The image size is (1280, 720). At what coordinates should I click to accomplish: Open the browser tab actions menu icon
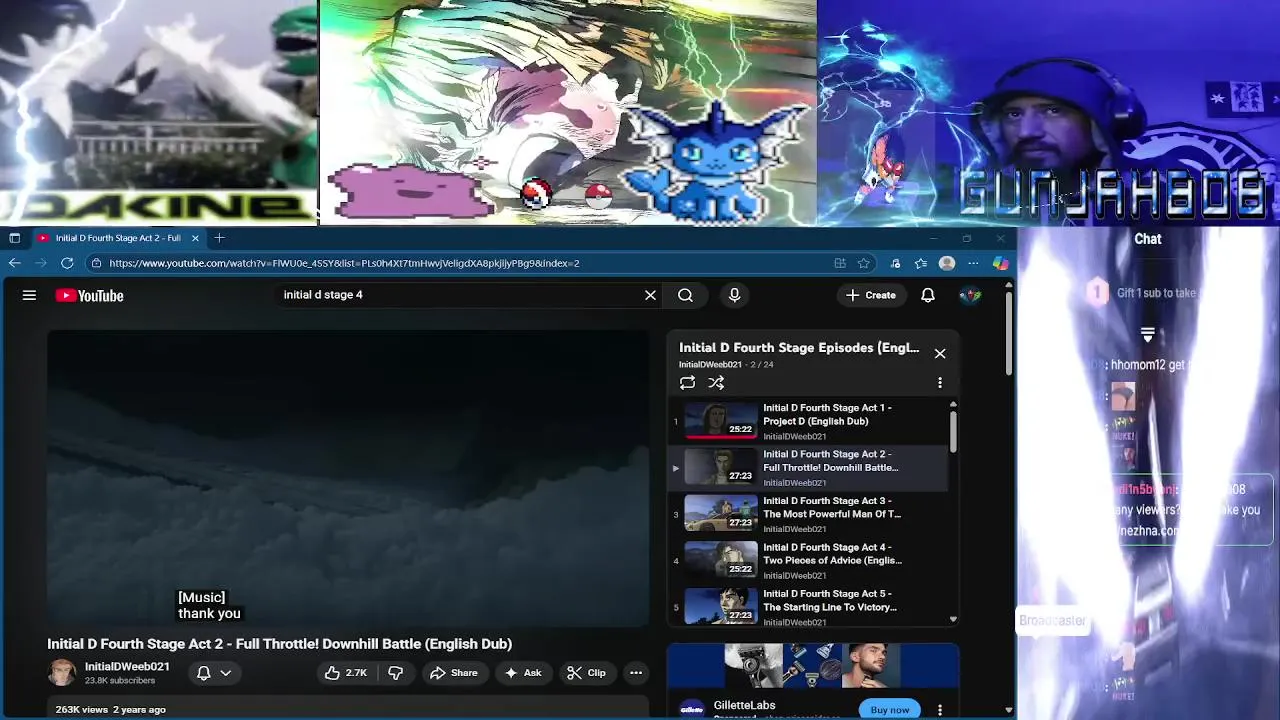tap(14, 238)
